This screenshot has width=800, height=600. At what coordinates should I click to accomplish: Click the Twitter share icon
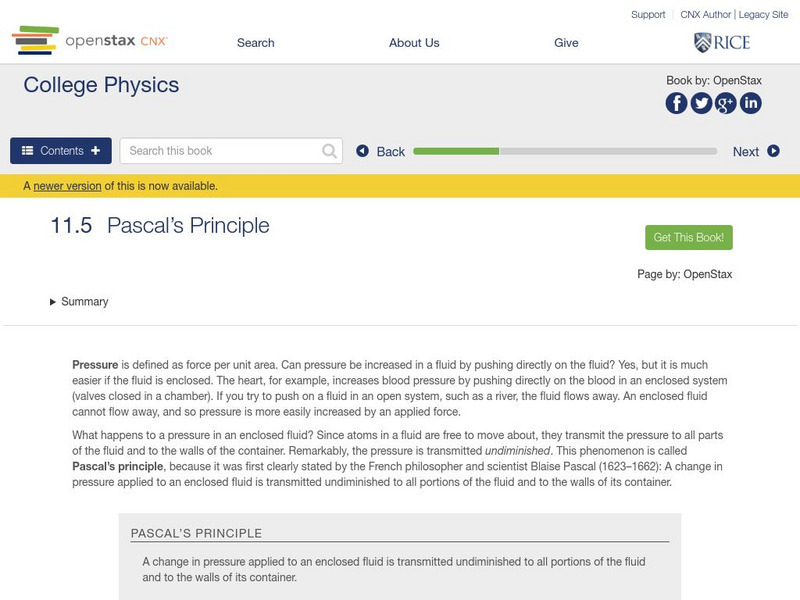(701, 103)
